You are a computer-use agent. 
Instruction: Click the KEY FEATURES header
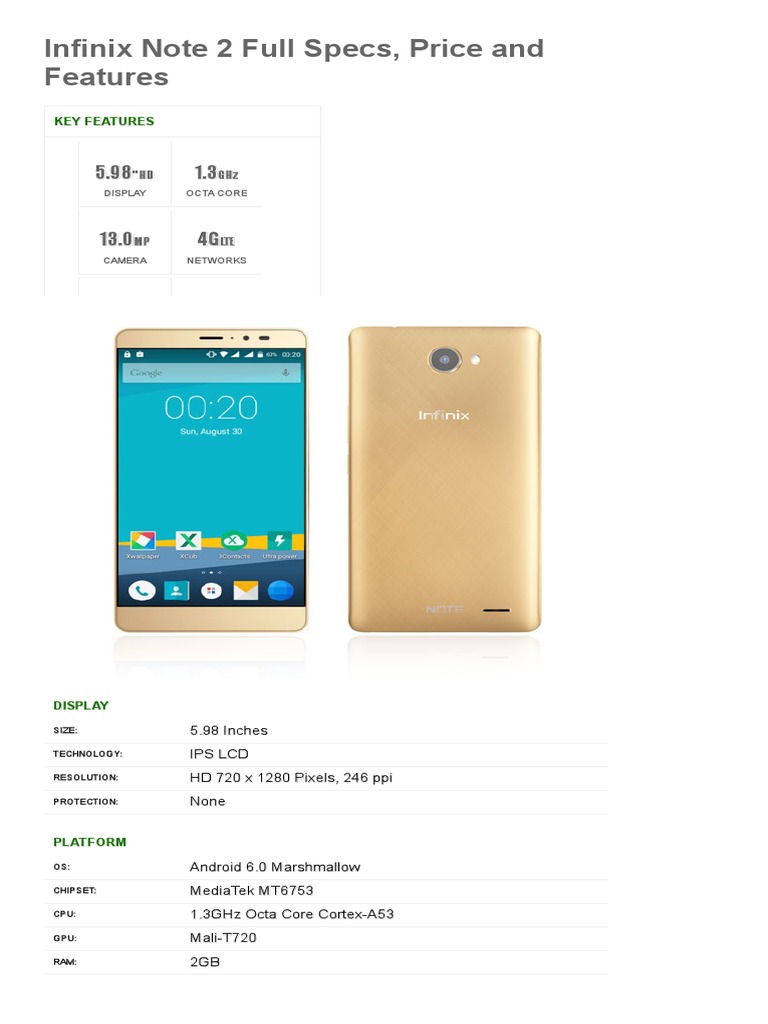104,121
